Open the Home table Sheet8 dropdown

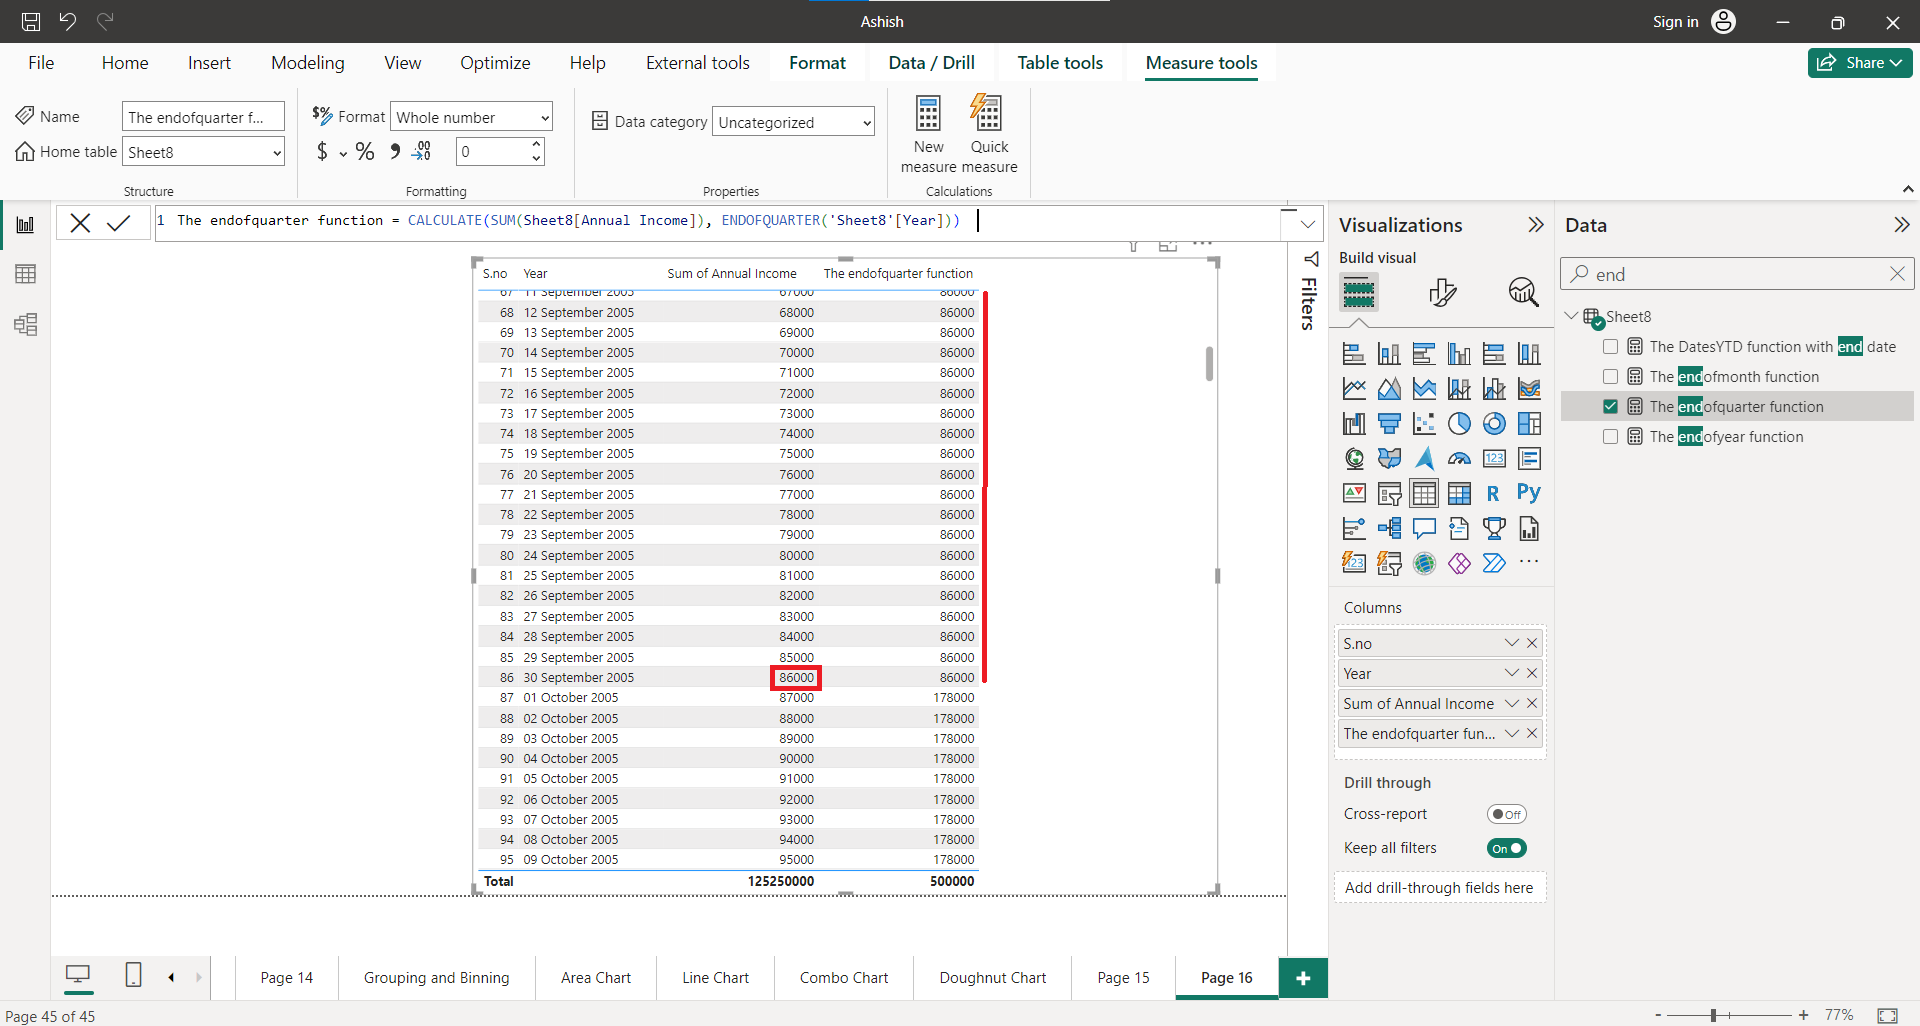[x=275, y=151]
